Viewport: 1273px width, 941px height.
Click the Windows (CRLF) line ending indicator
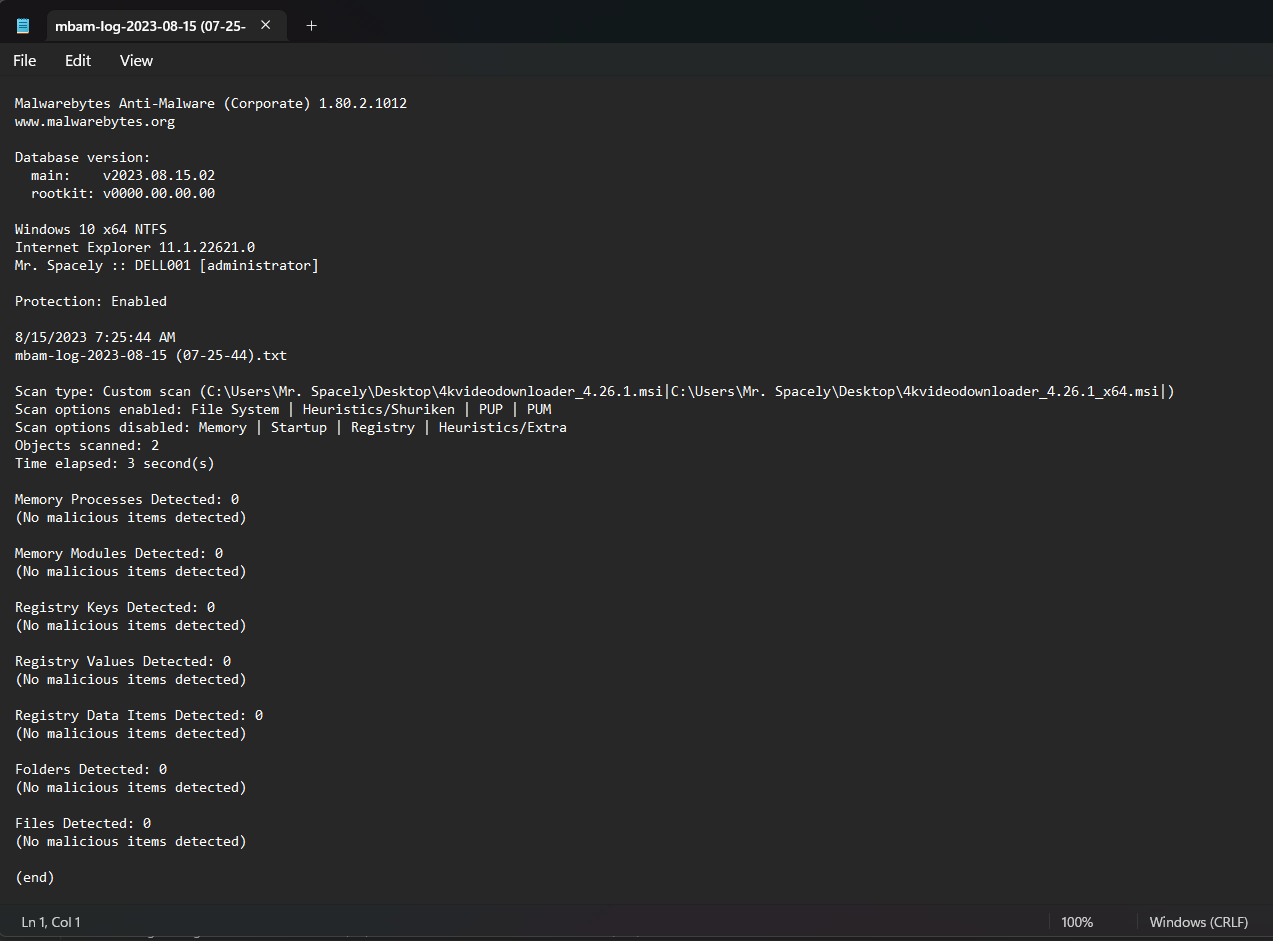tap(1198, 922)
